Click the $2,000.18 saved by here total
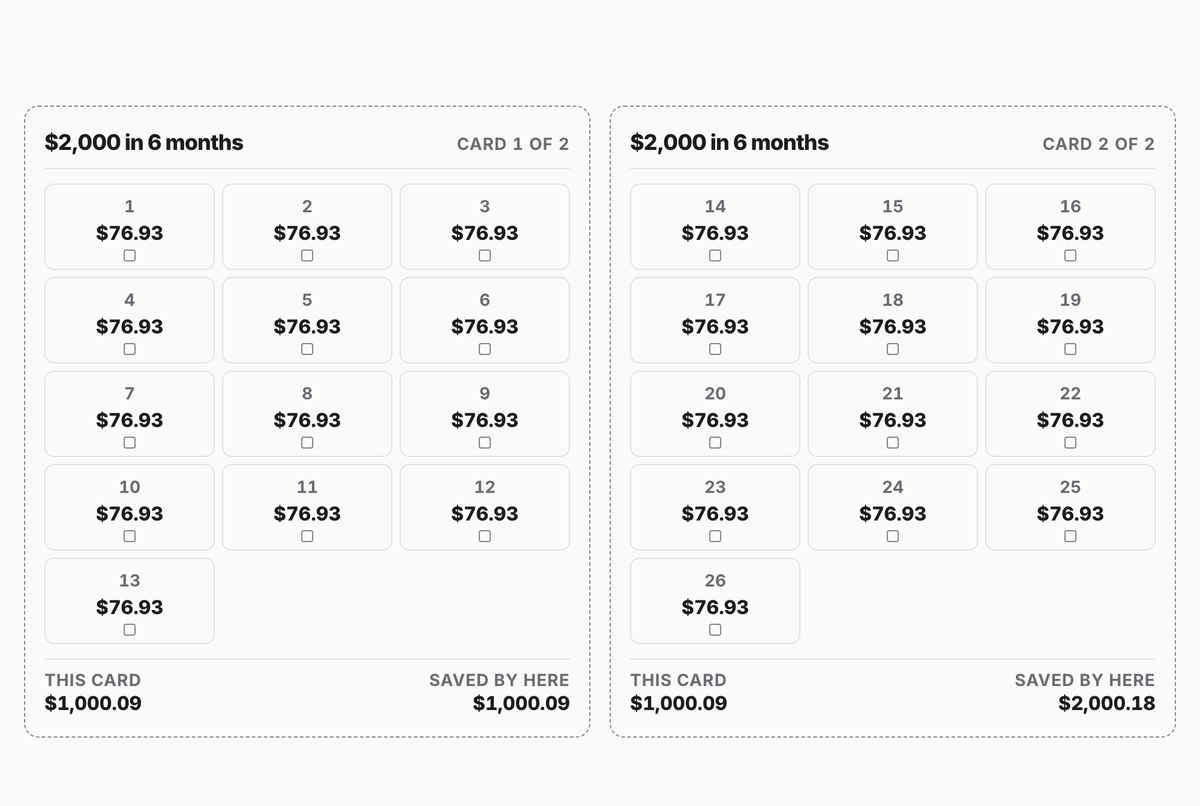This screenshot has width=1200, height=806. click(1107, 703)
